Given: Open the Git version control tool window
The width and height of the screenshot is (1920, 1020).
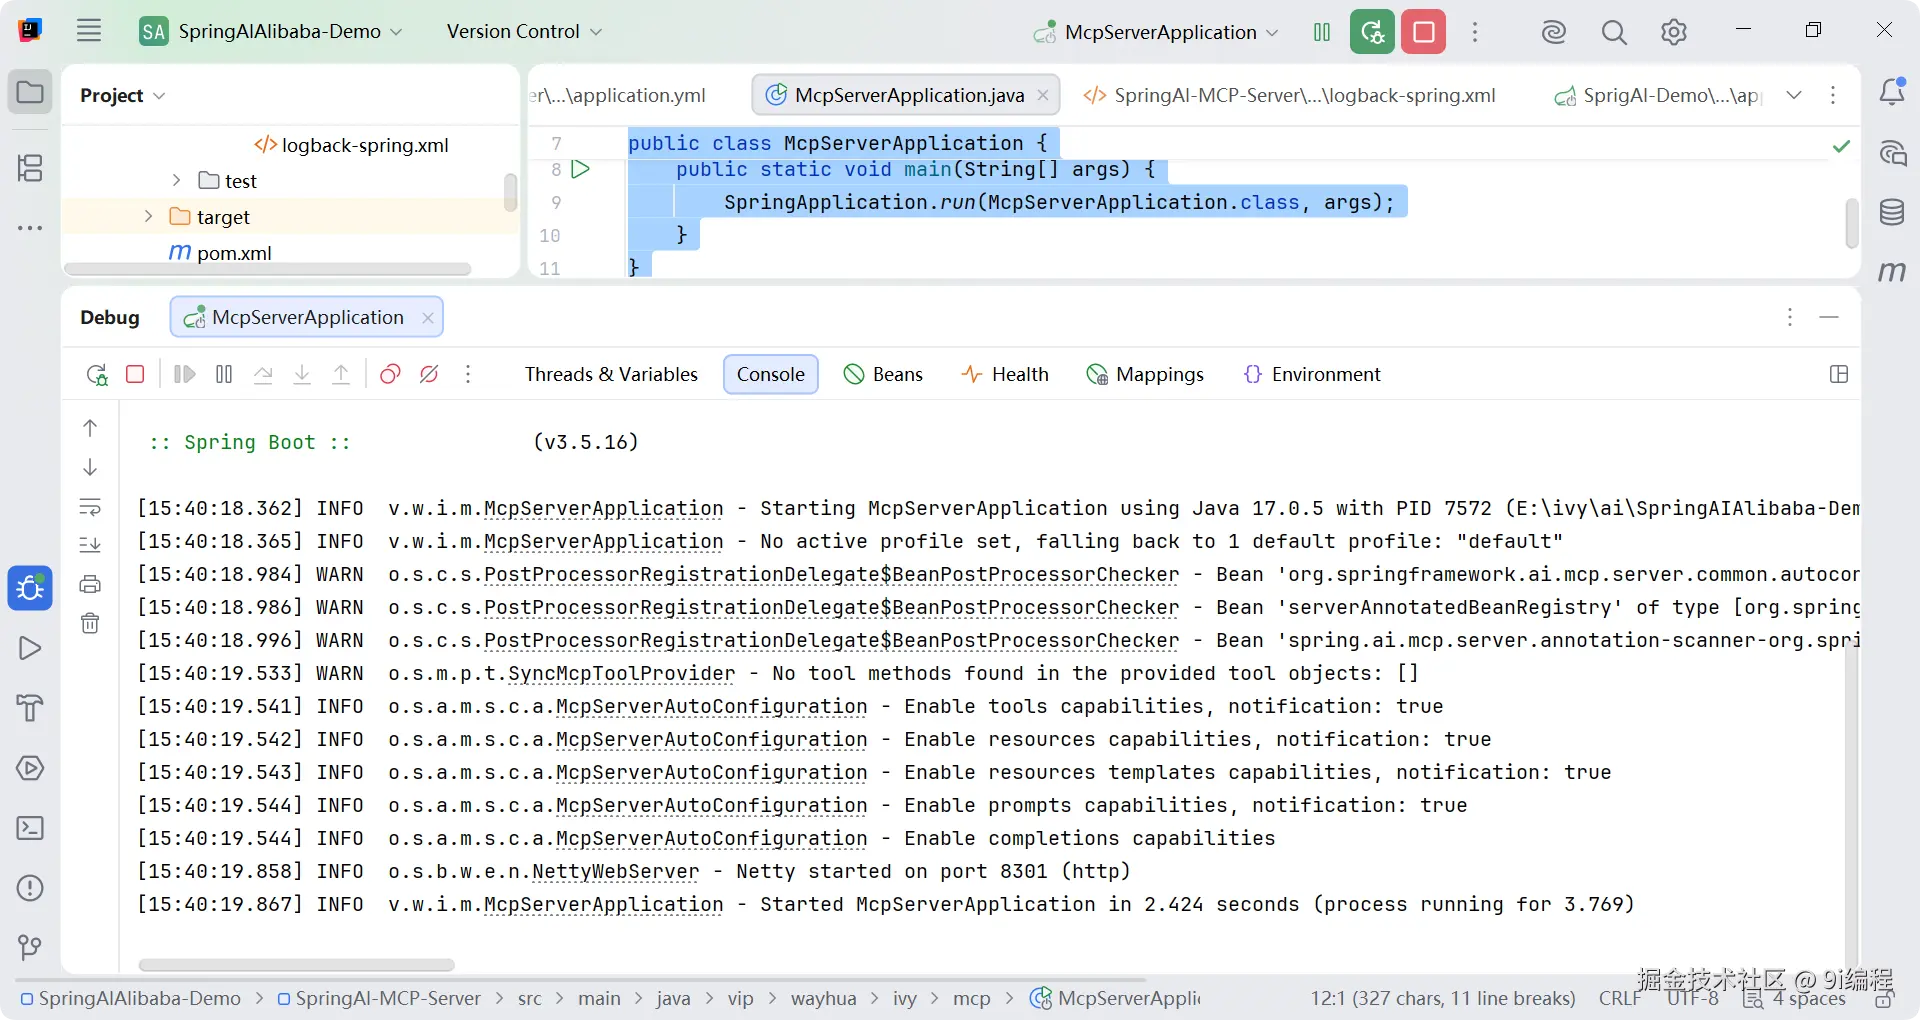Looking at the screenshot, I should [30, 947].
